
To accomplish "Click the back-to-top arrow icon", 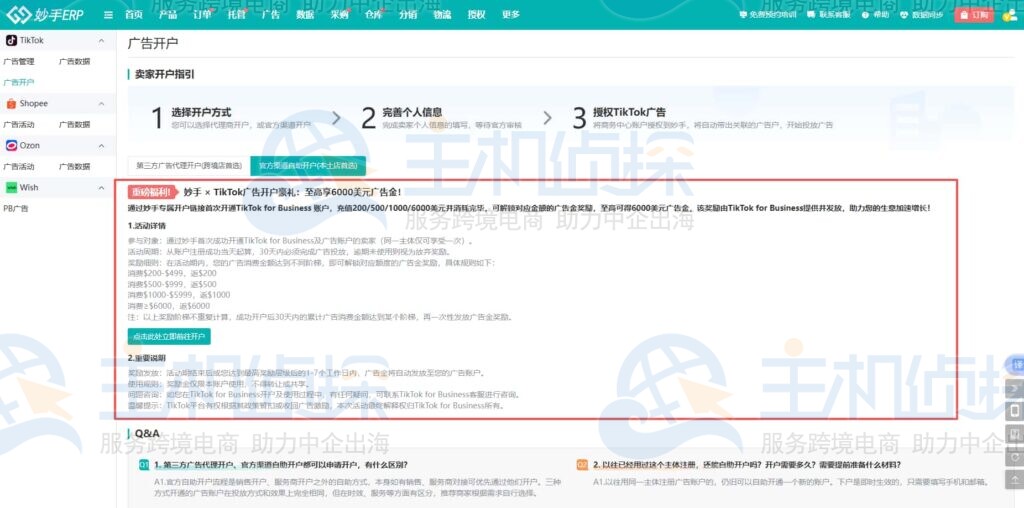I will 1014,480.
